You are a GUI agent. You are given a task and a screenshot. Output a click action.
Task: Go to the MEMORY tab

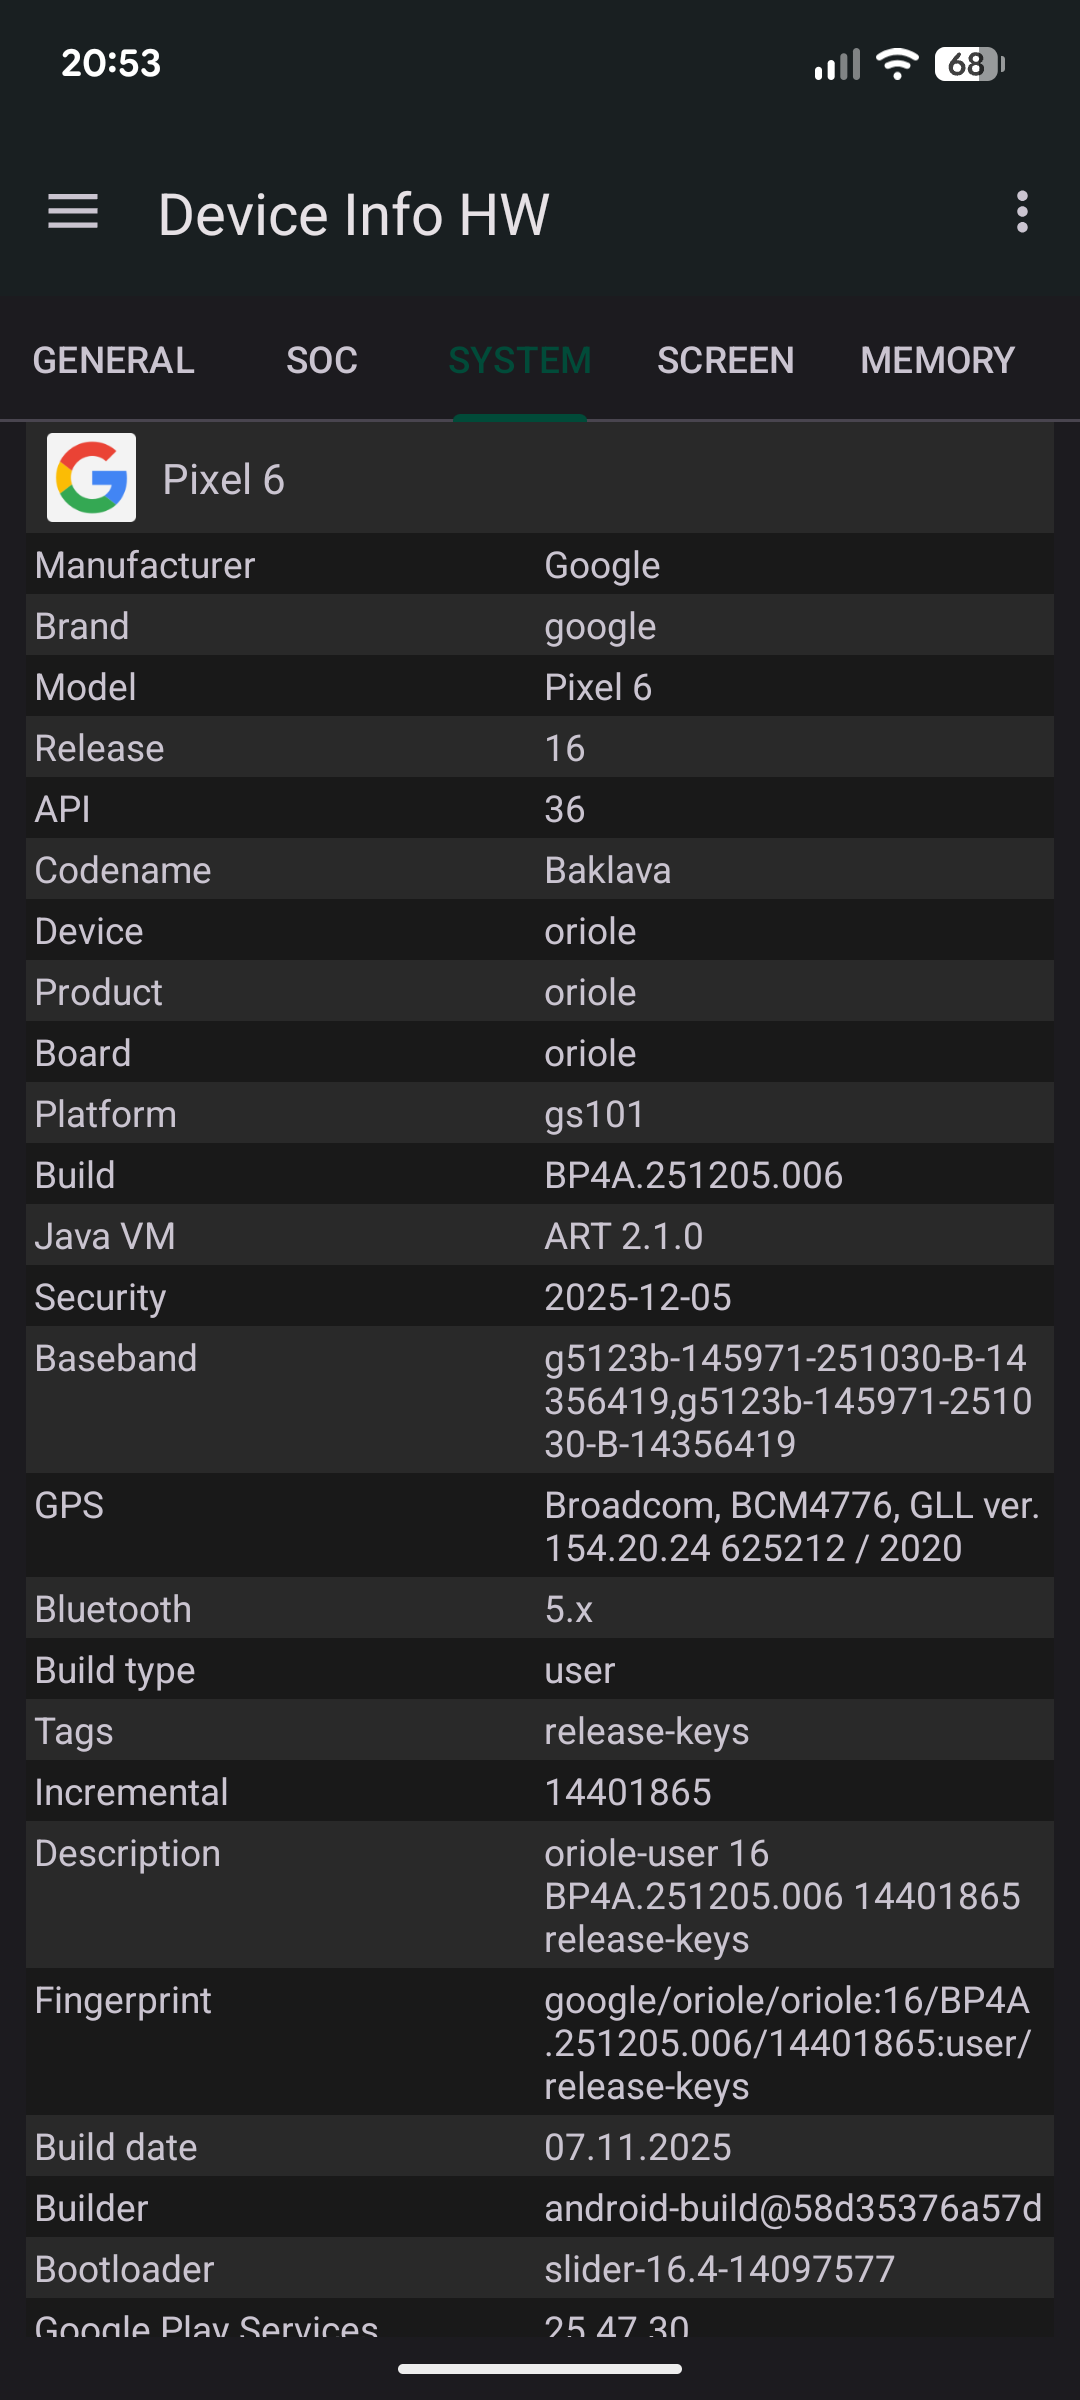coord(937,361)
